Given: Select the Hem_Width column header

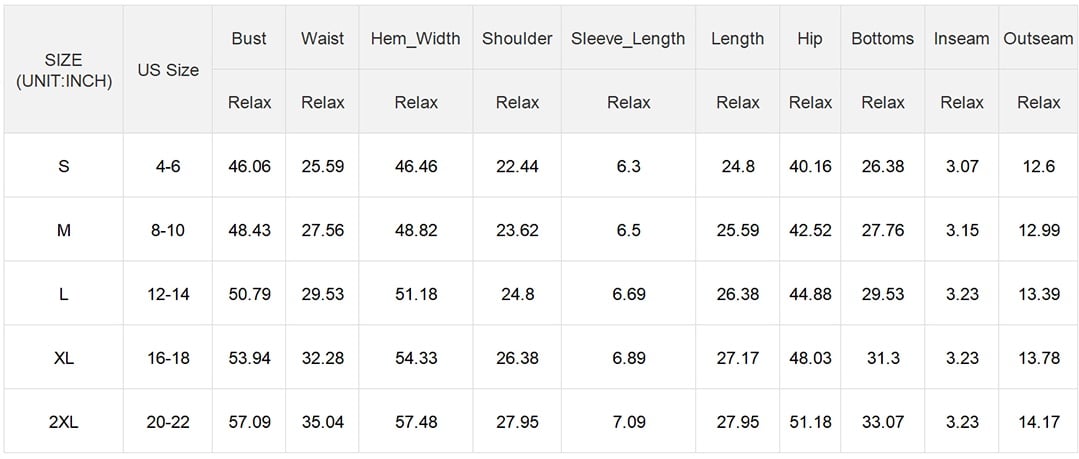Looking at the screenshot, I should tap(416, 39).
